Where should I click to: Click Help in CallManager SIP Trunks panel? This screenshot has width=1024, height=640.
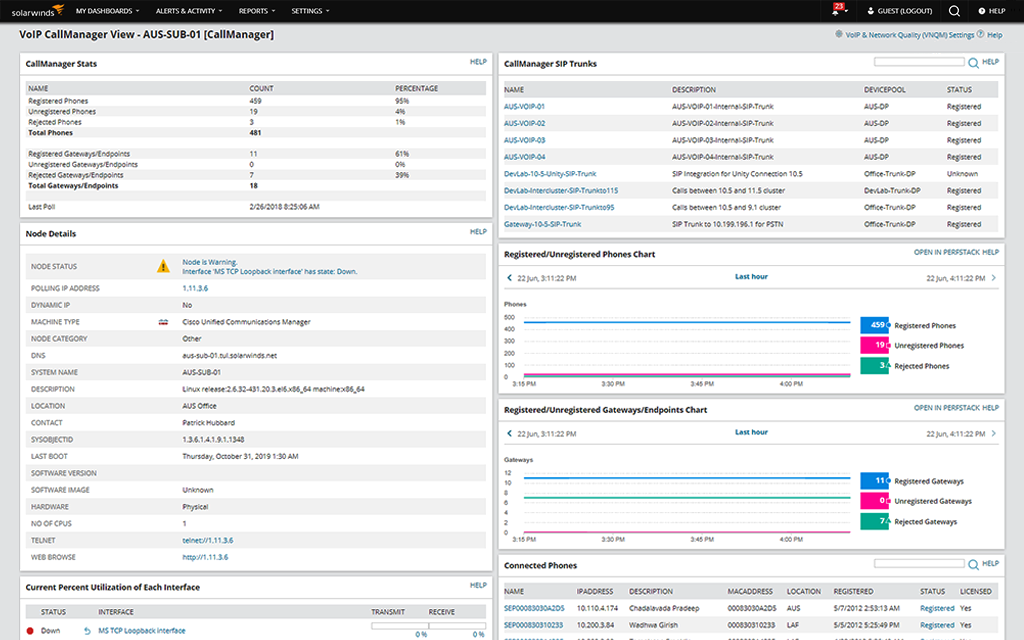pyautogui.click(x=991, y=62)
